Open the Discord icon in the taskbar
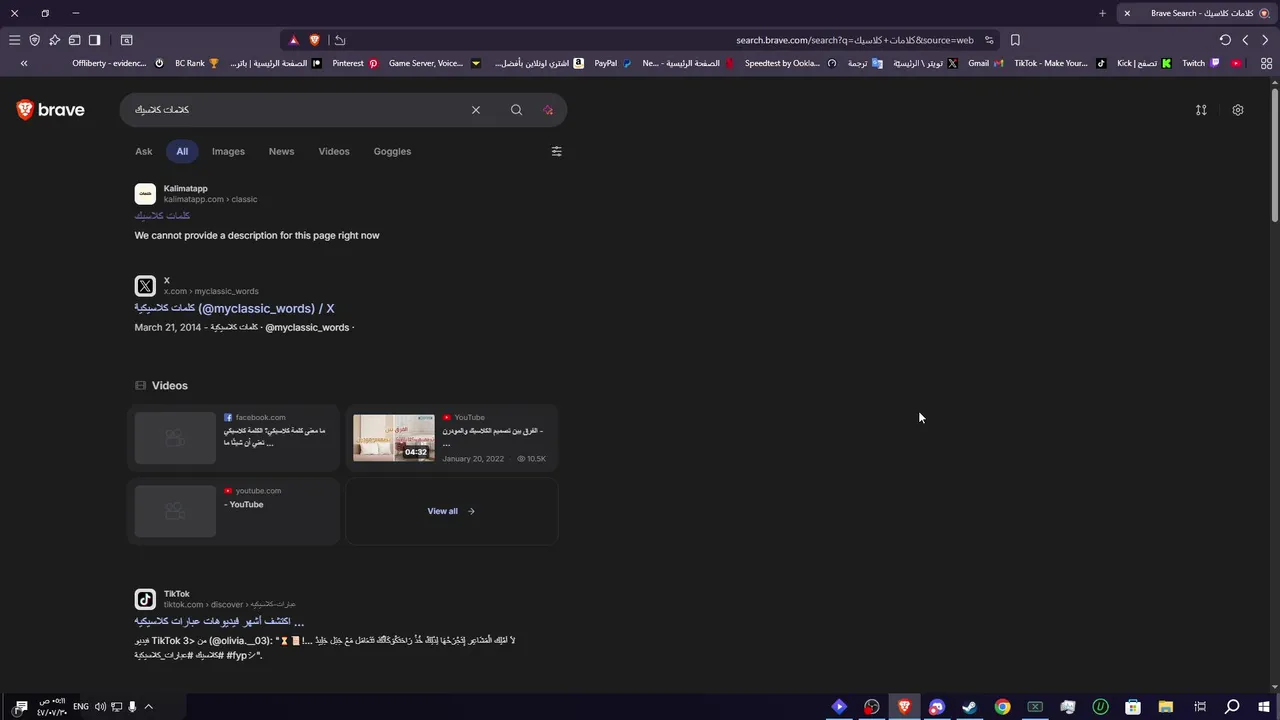 pos(936,707)
